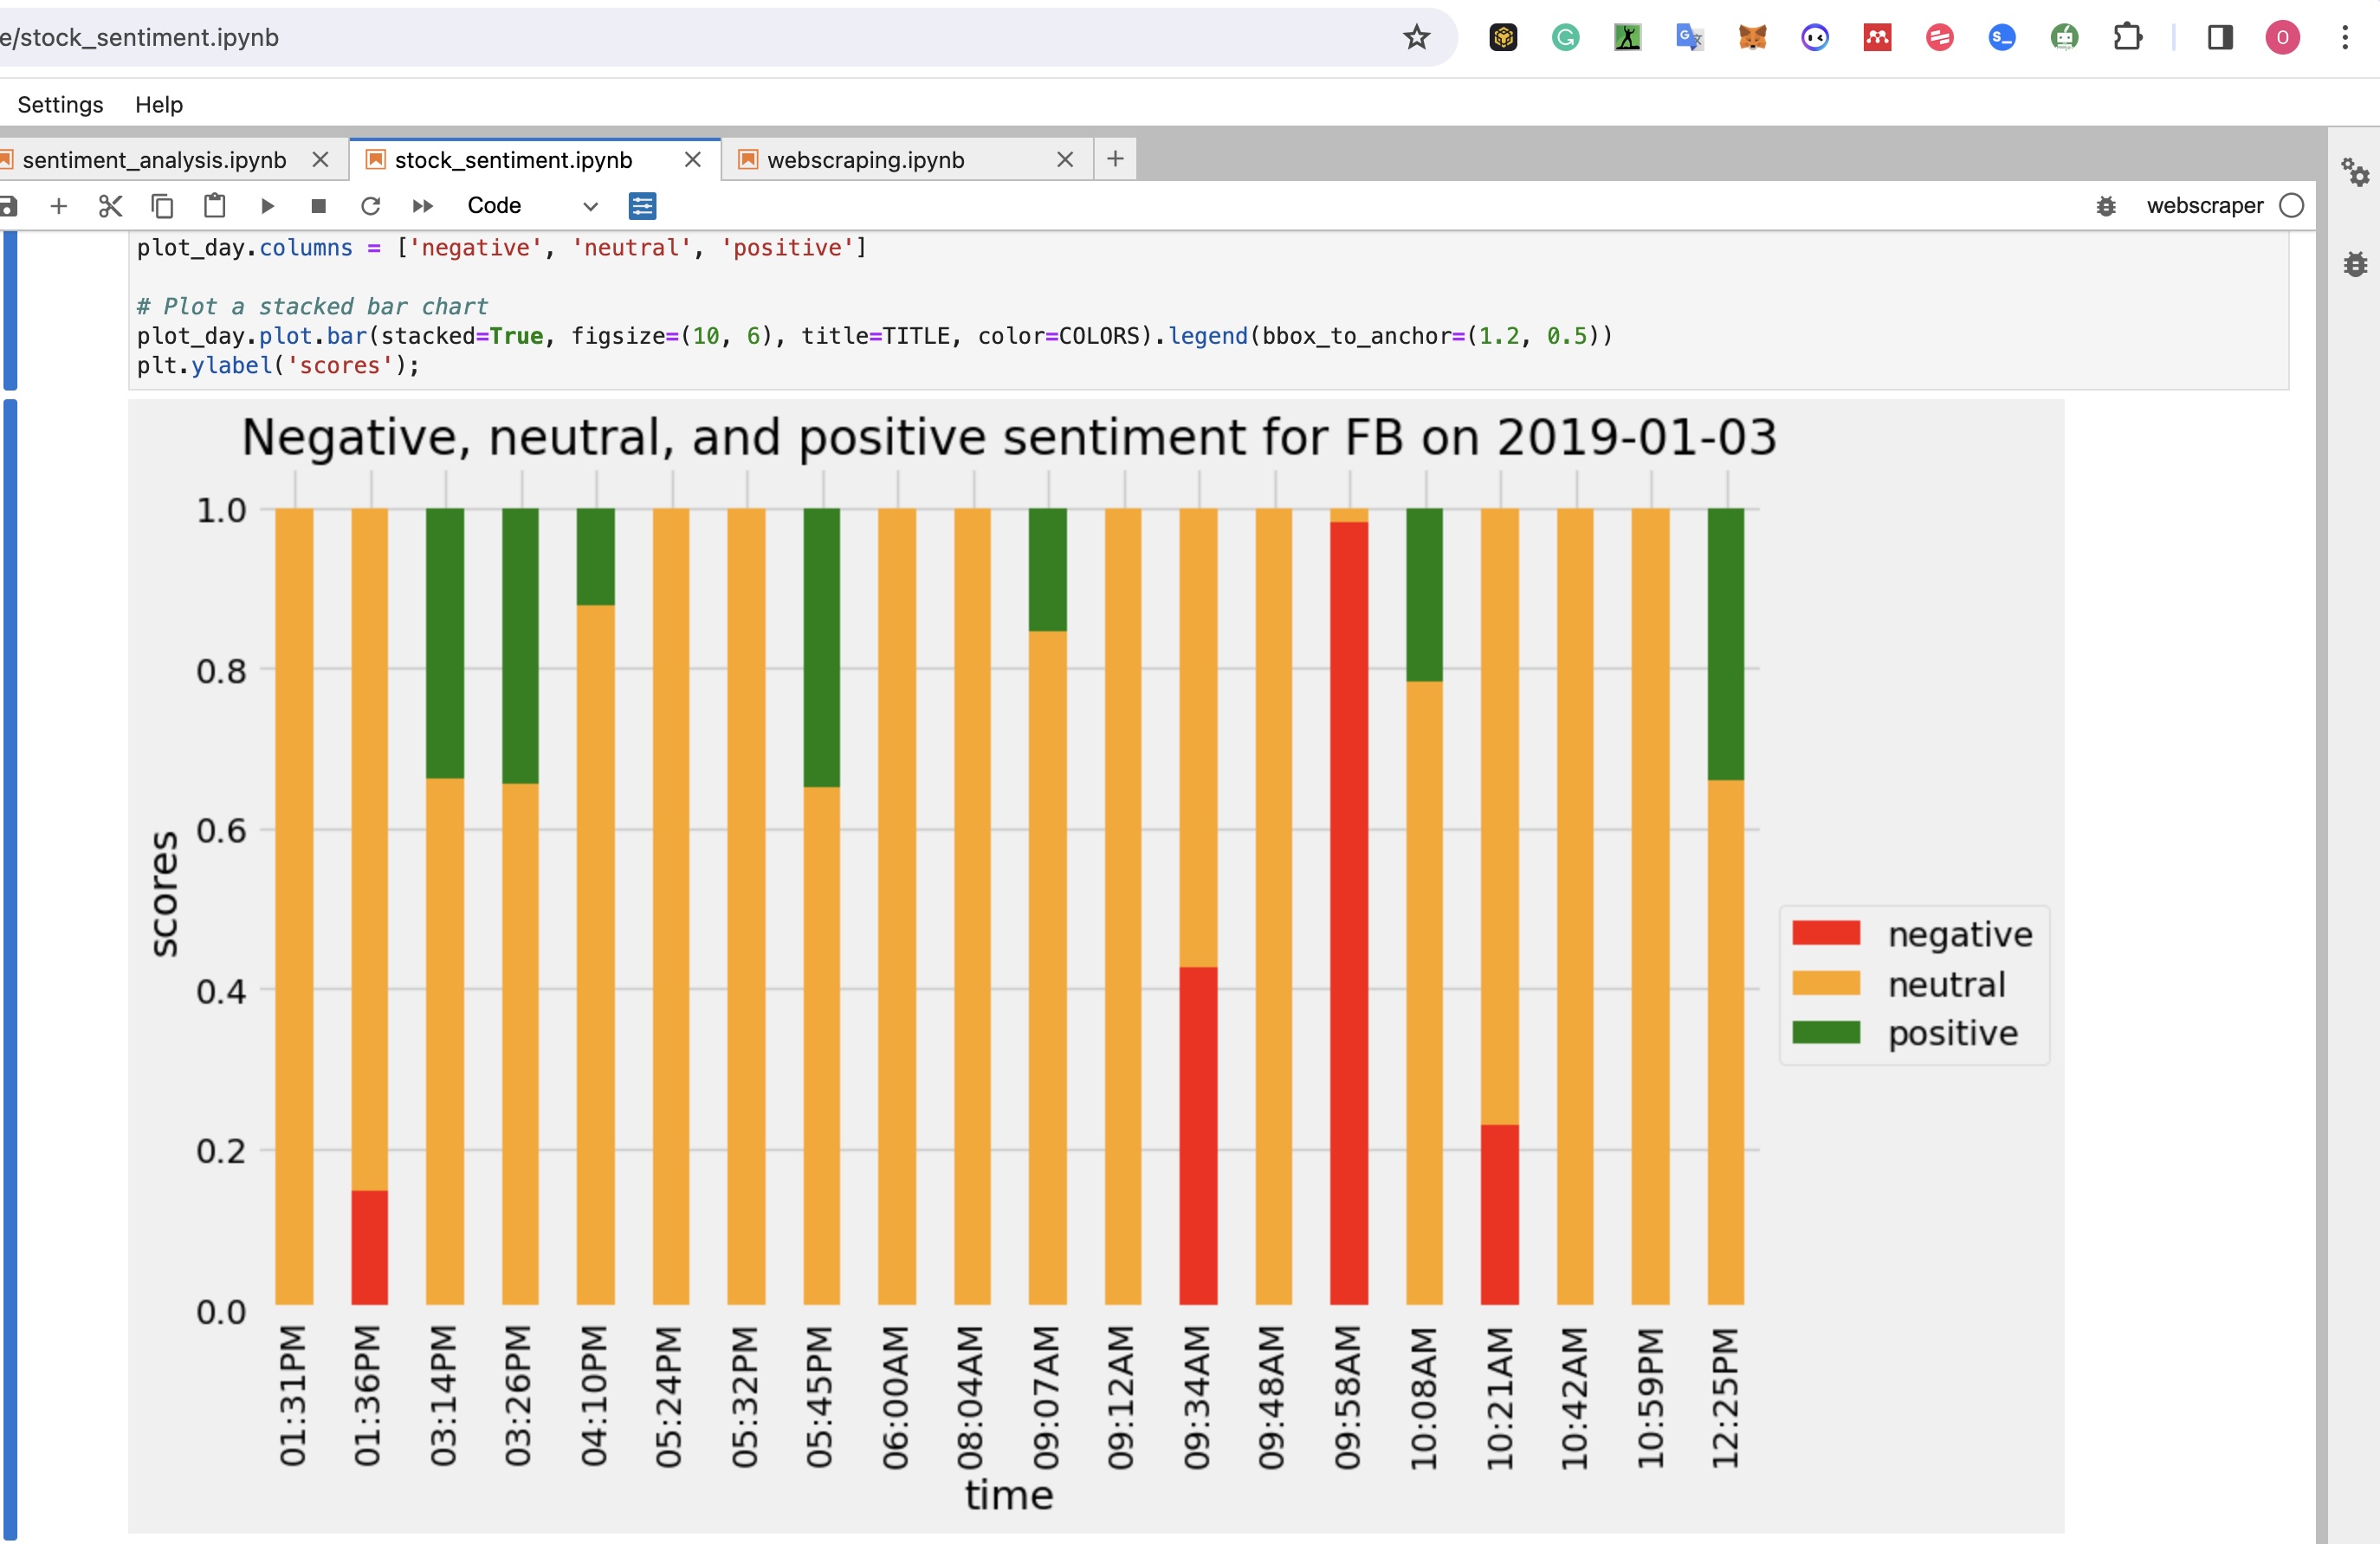Switch the webscraper kernel
Image resolution: width=2380 pixels, height=1544 pixels.
tap(2204, 206)
